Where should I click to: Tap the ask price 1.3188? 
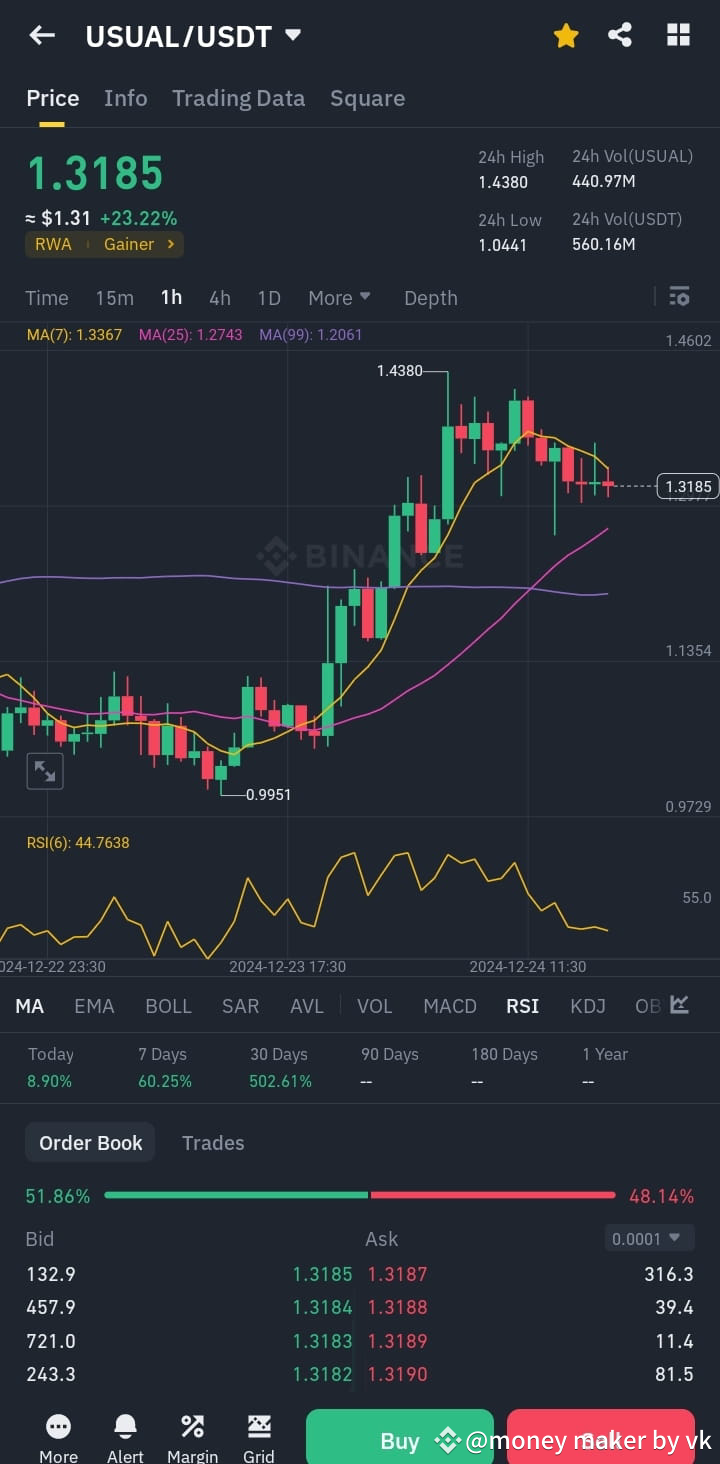[x=397, y=1307]
